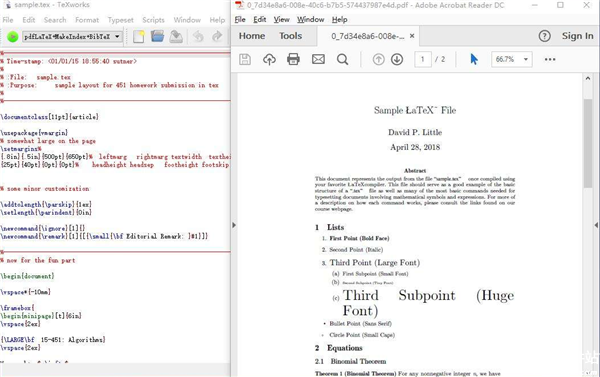
Task: Click "2.1 Binomial Theorem" subsection heading
Action: pyautogui.click(x=351, y=361)
